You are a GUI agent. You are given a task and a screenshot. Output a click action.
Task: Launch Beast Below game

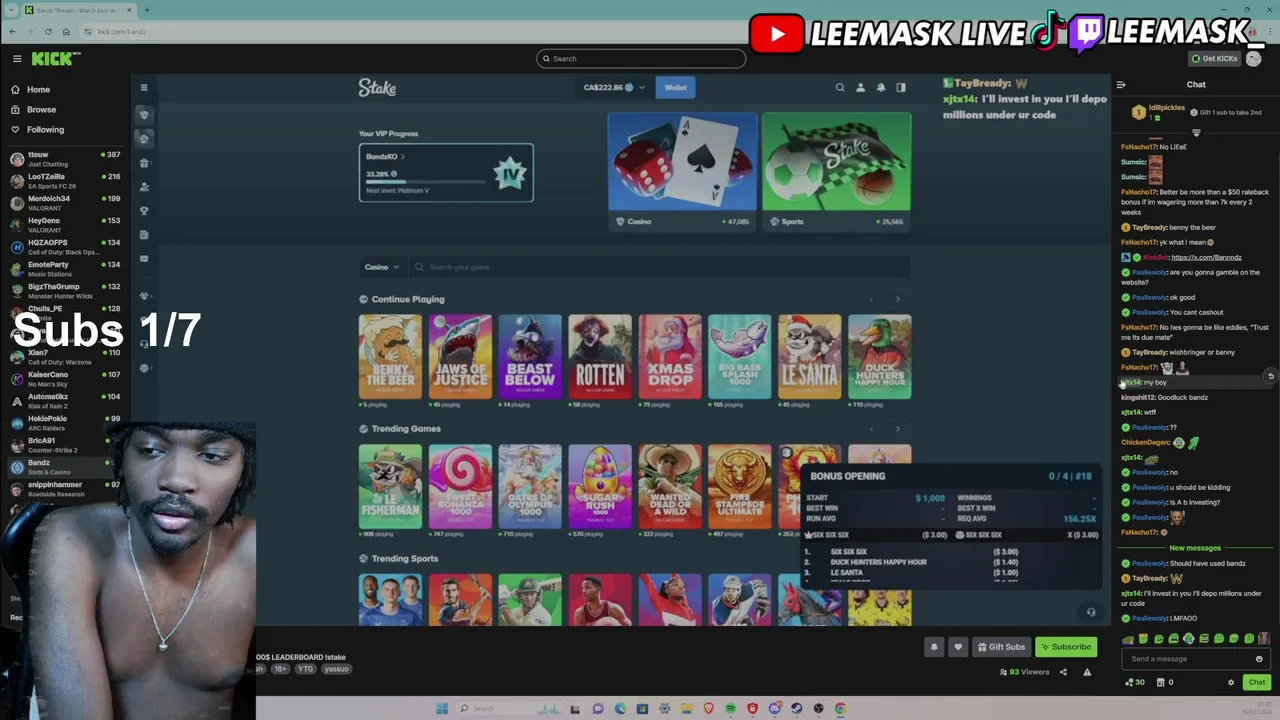tap(530, 357)
